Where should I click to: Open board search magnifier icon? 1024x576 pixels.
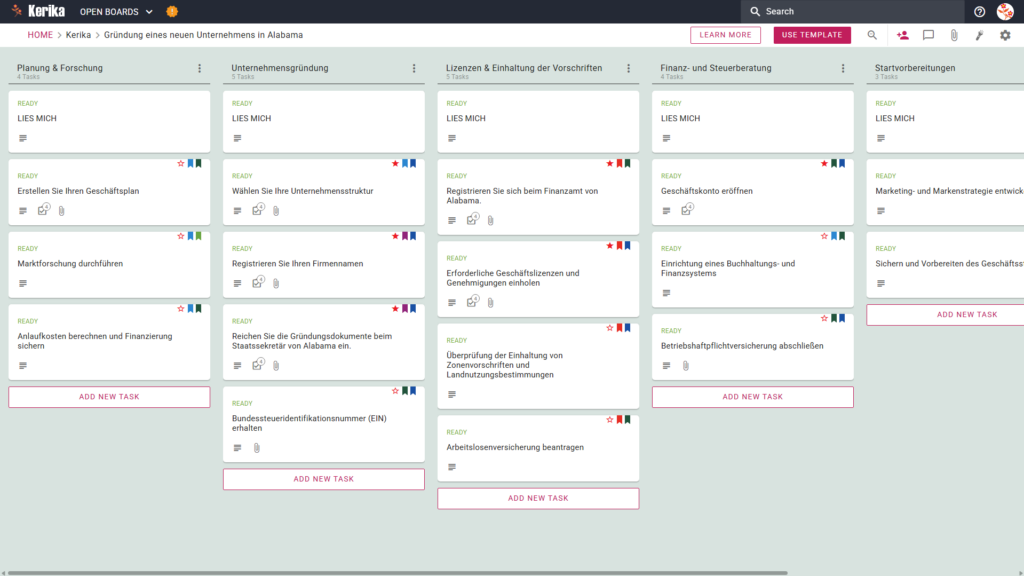click(872, 35)
